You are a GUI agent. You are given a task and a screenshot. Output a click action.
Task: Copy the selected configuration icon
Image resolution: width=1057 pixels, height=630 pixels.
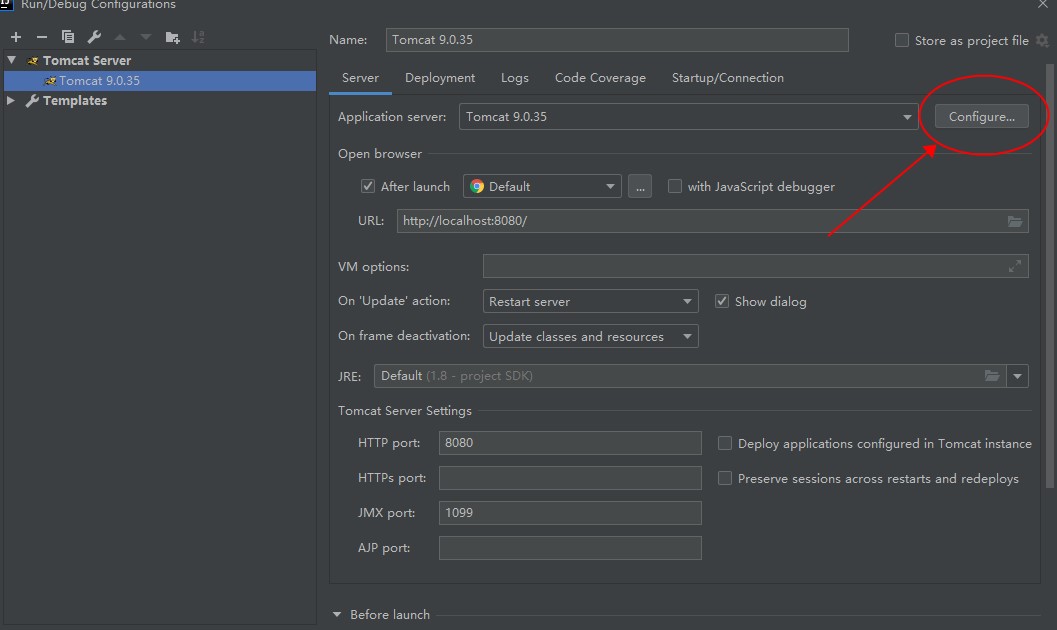pos(68,37)
